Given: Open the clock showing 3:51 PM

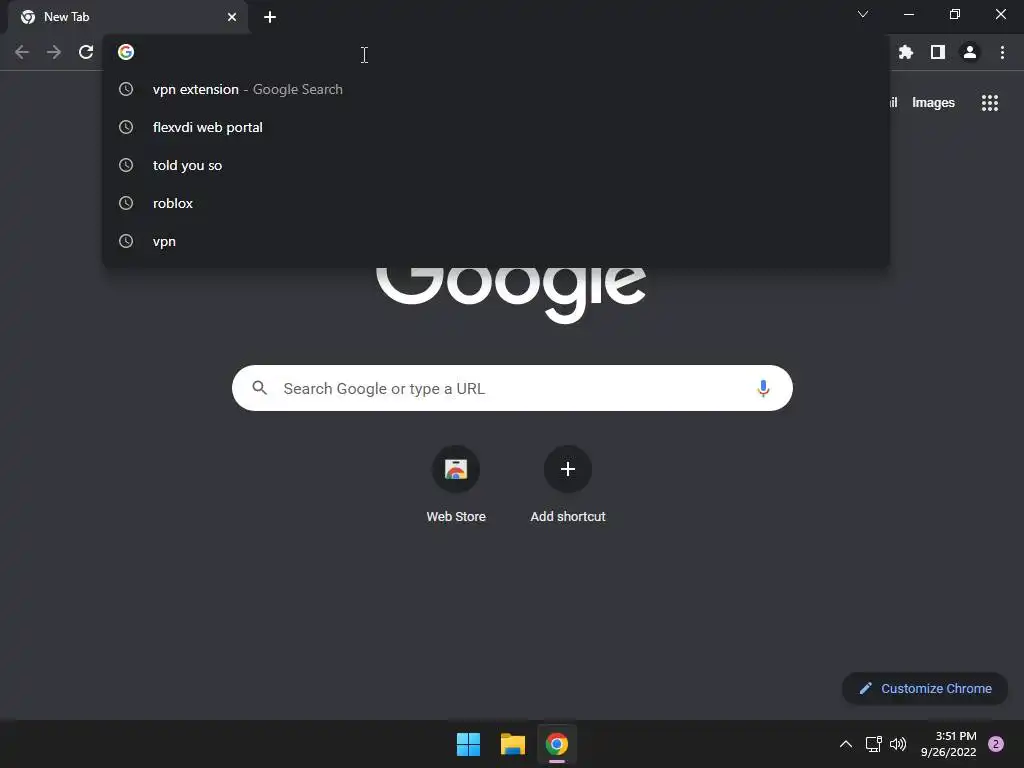Looking at the screenshot, I should [x=949, y=744].
